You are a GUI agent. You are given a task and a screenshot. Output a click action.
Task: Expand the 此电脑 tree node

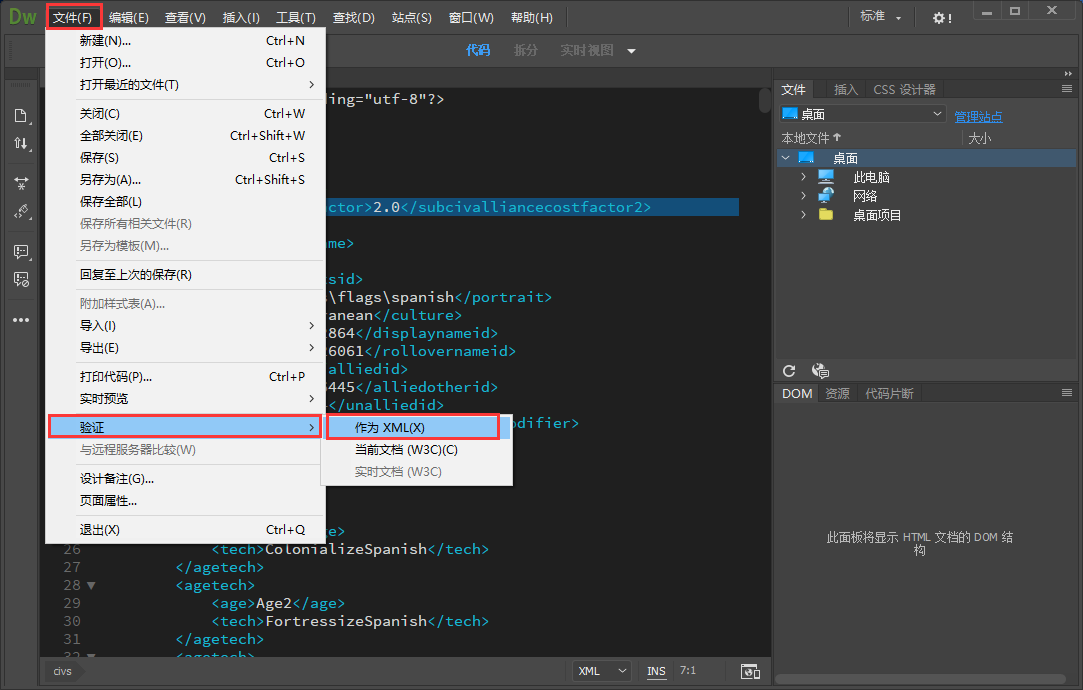tap(803, 177)
